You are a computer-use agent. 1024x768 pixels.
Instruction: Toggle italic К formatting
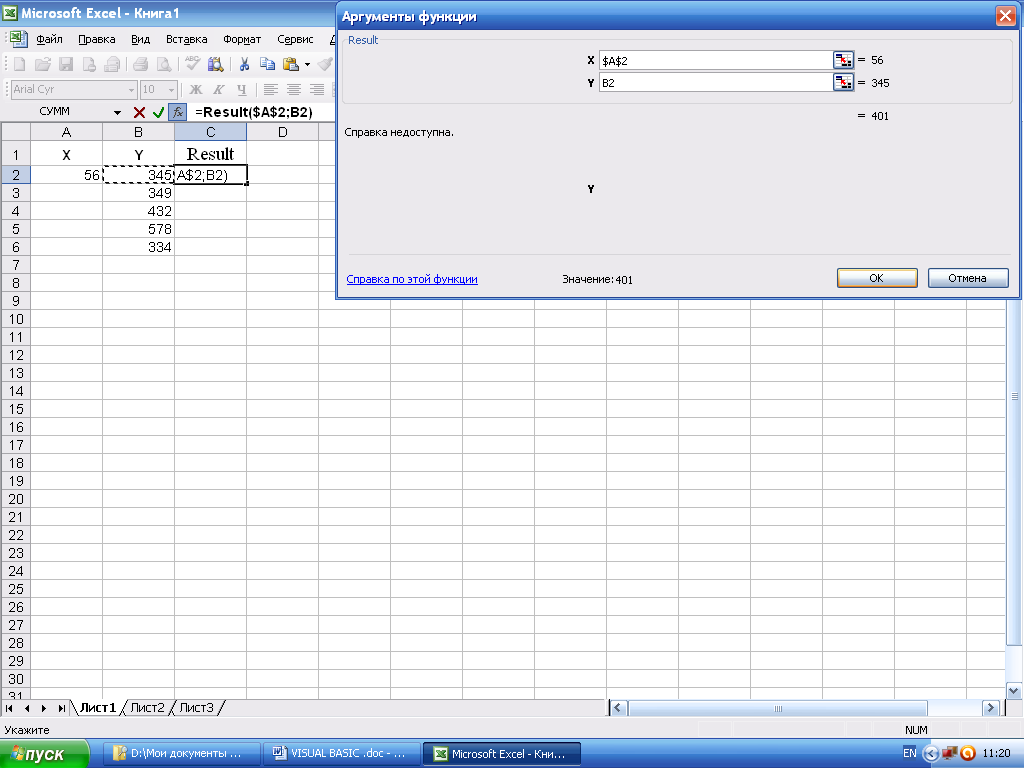(219, 89)
